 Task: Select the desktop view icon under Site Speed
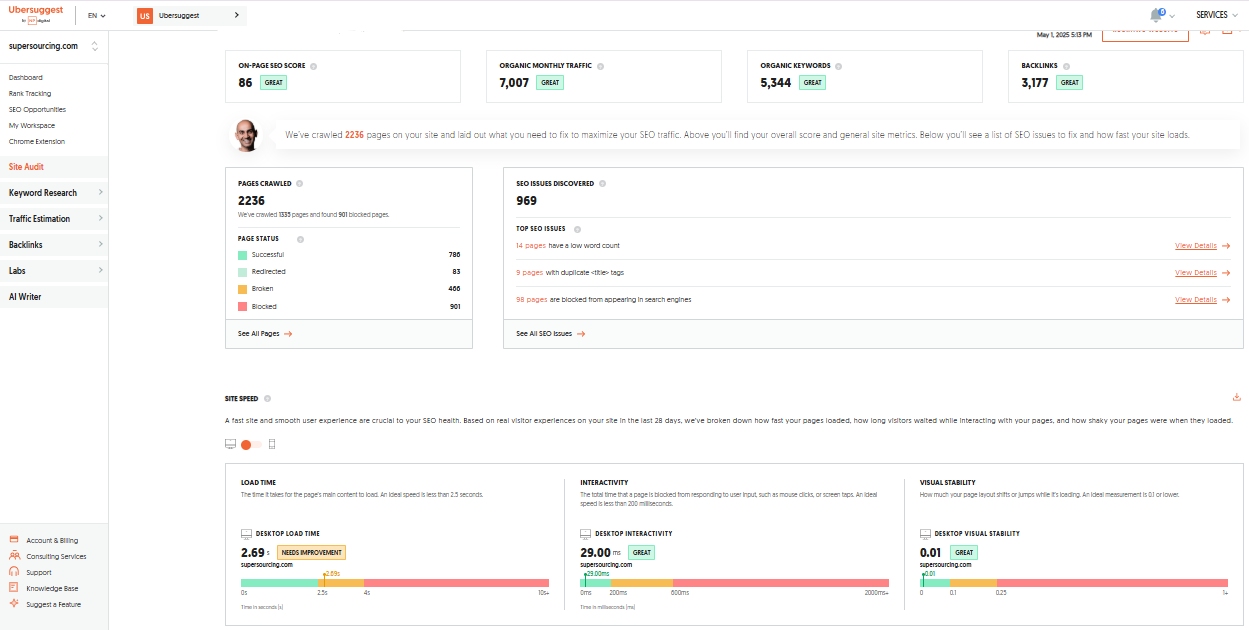click(x=231, y=444)
